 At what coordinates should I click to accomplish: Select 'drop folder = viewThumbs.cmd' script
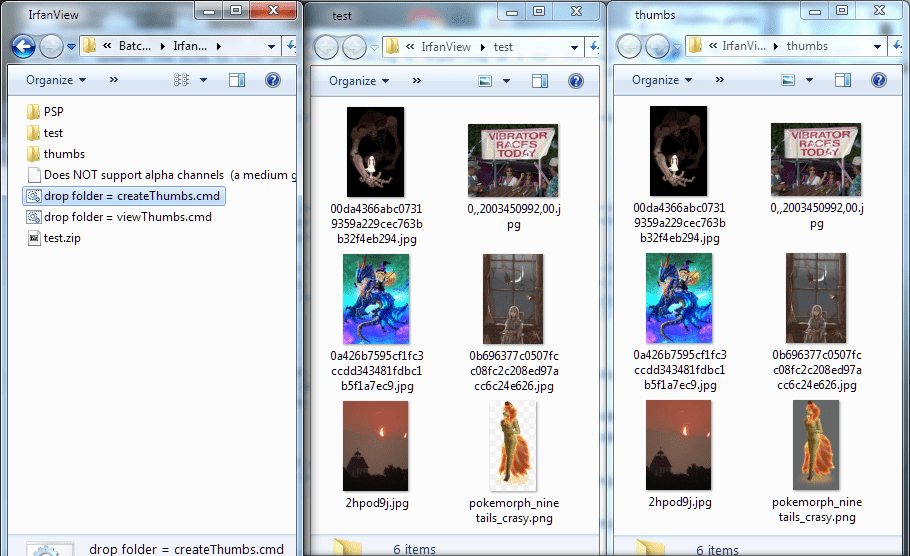[127, 217]
